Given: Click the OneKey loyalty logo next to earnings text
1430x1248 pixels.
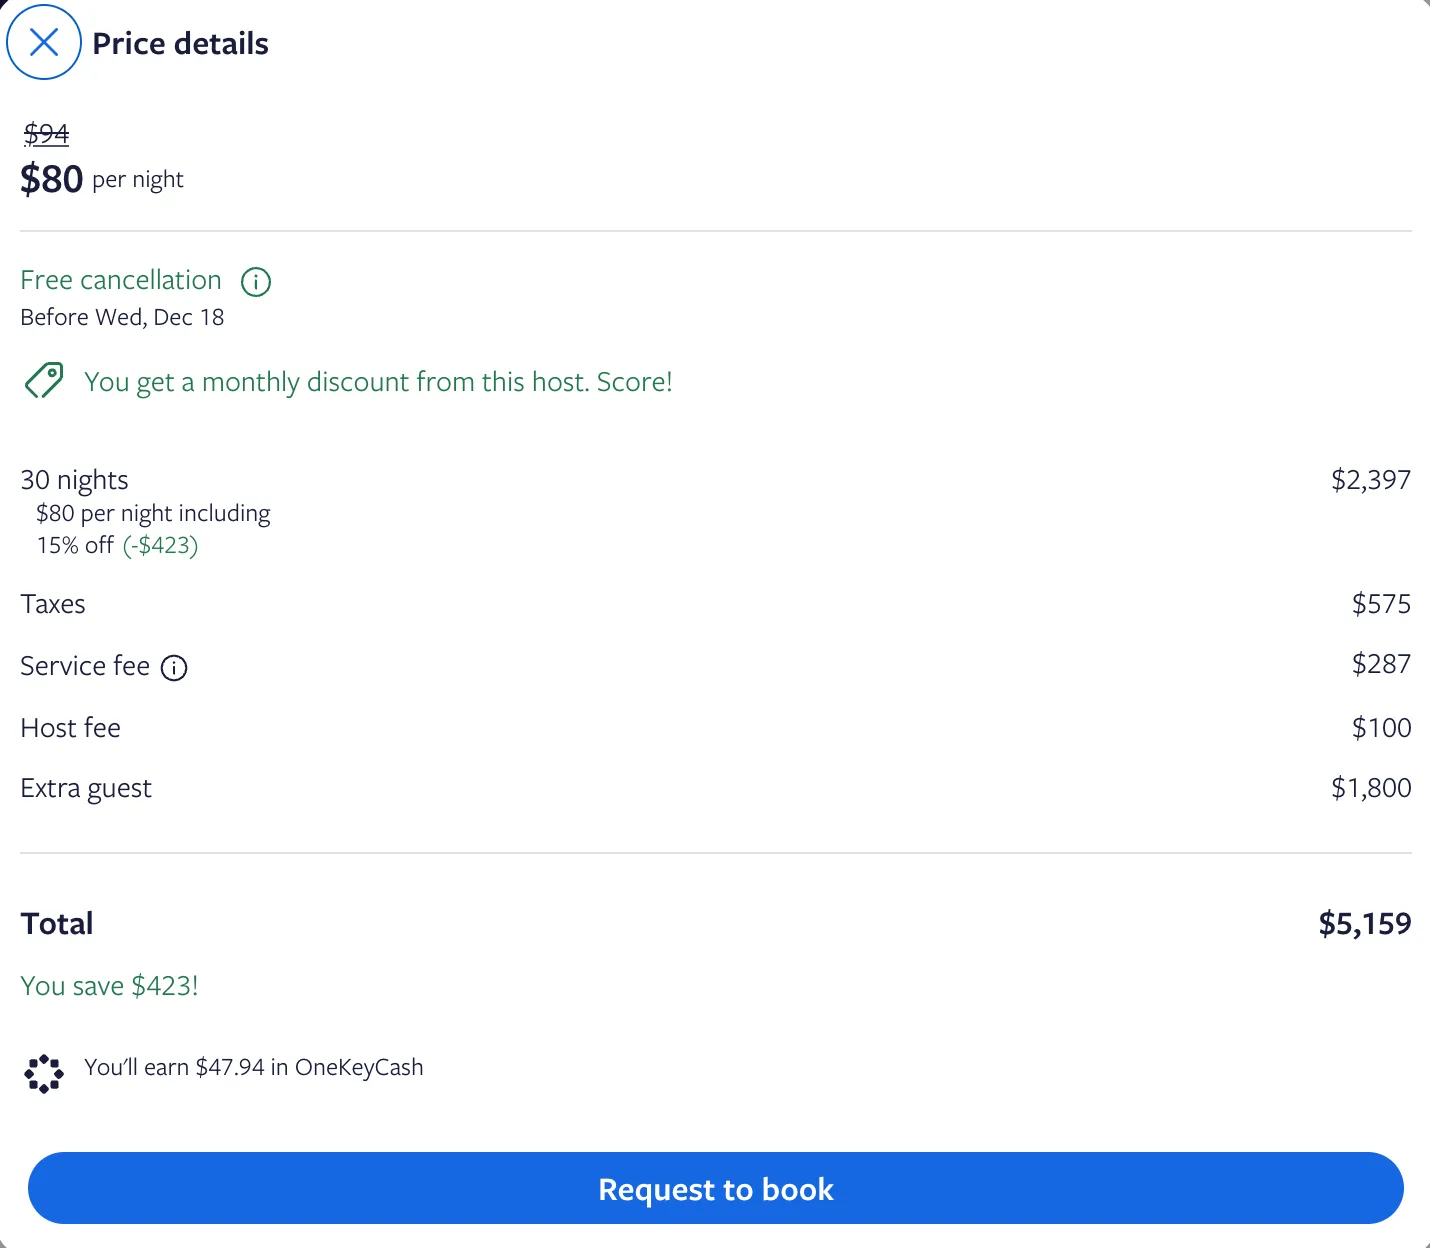Looking at the screenshot, I should [43, 1071].
